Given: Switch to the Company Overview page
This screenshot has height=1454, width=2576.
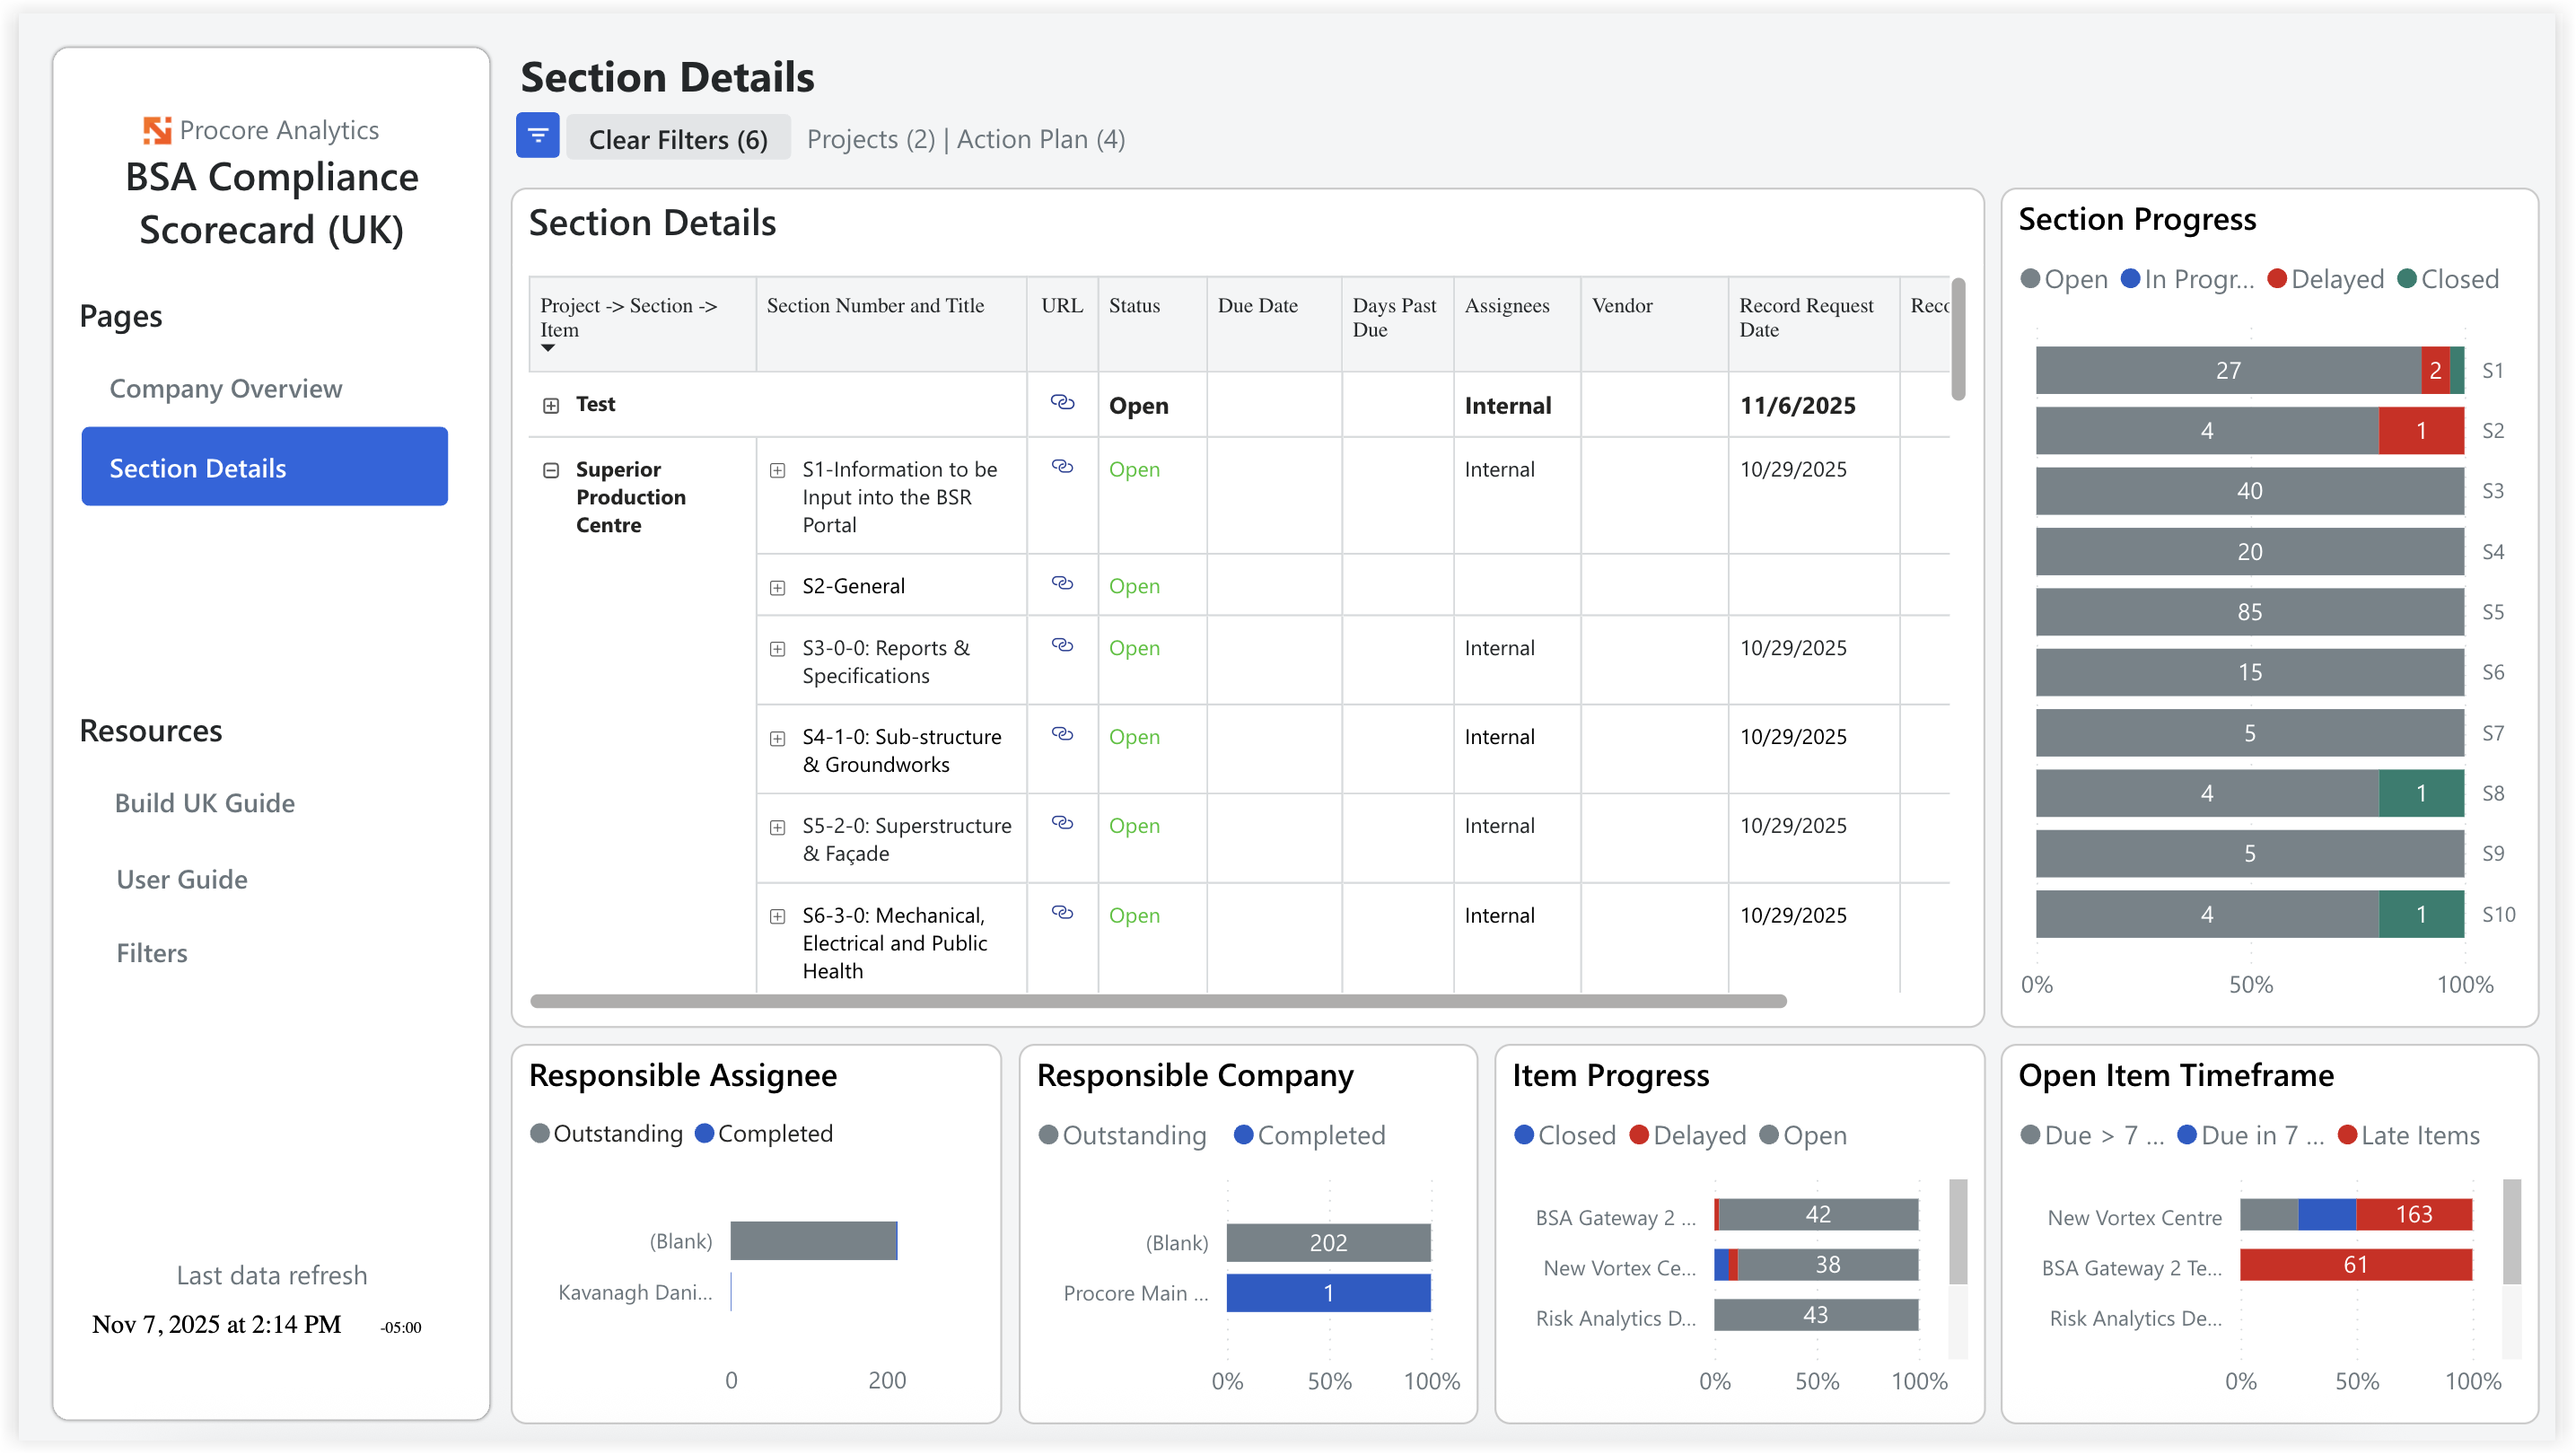Looking at the screenshot, I should coord(225,388).
